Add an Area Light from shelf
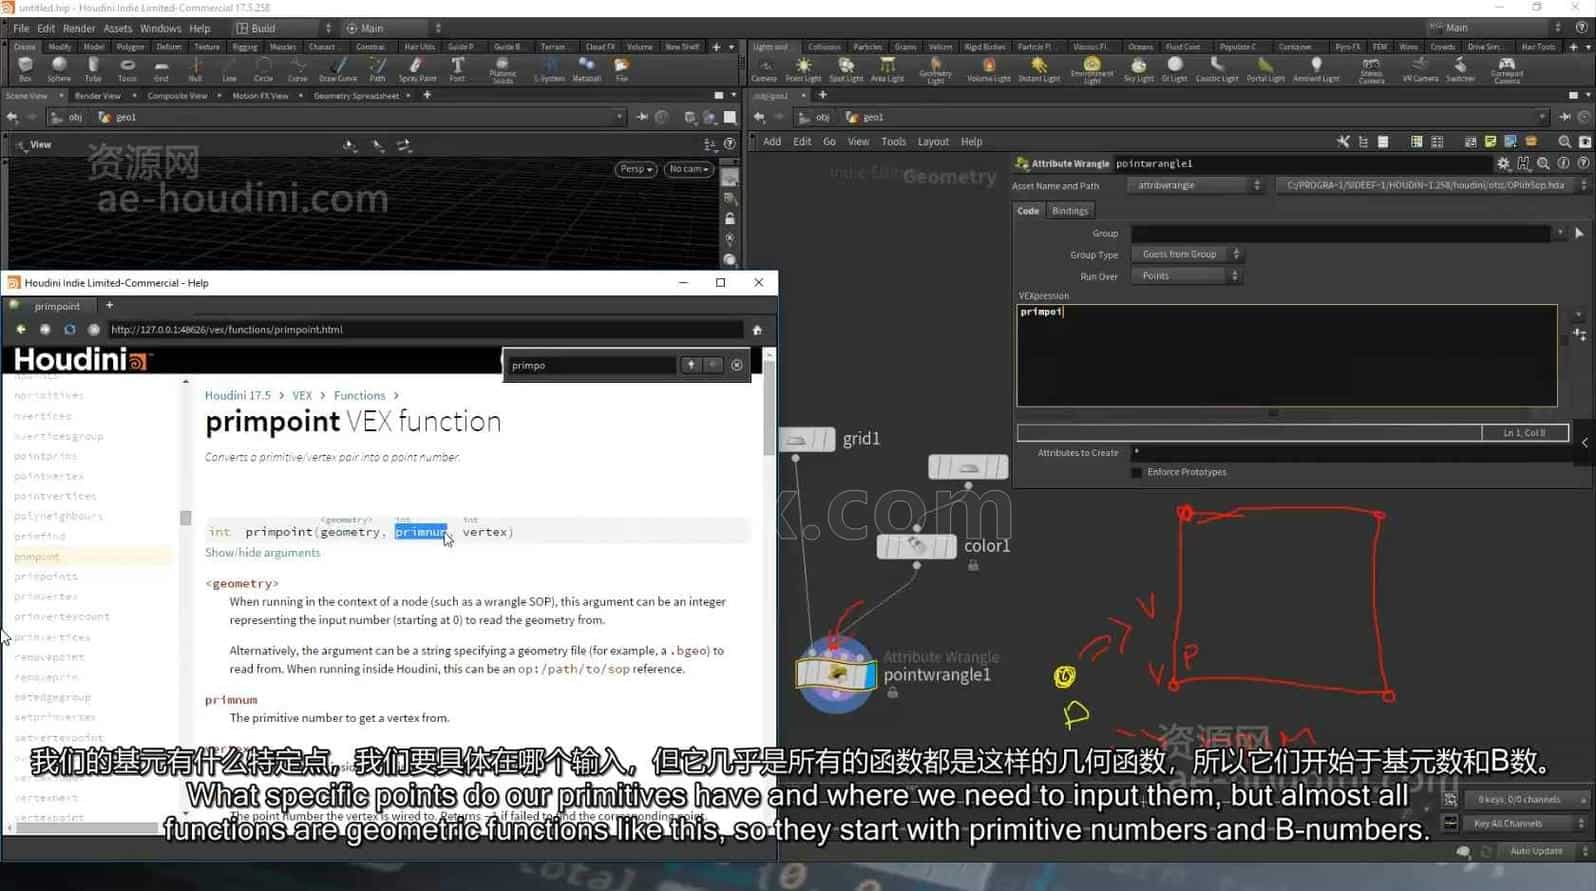This screenshot has width=1596, height=891. tap(887, 69)
